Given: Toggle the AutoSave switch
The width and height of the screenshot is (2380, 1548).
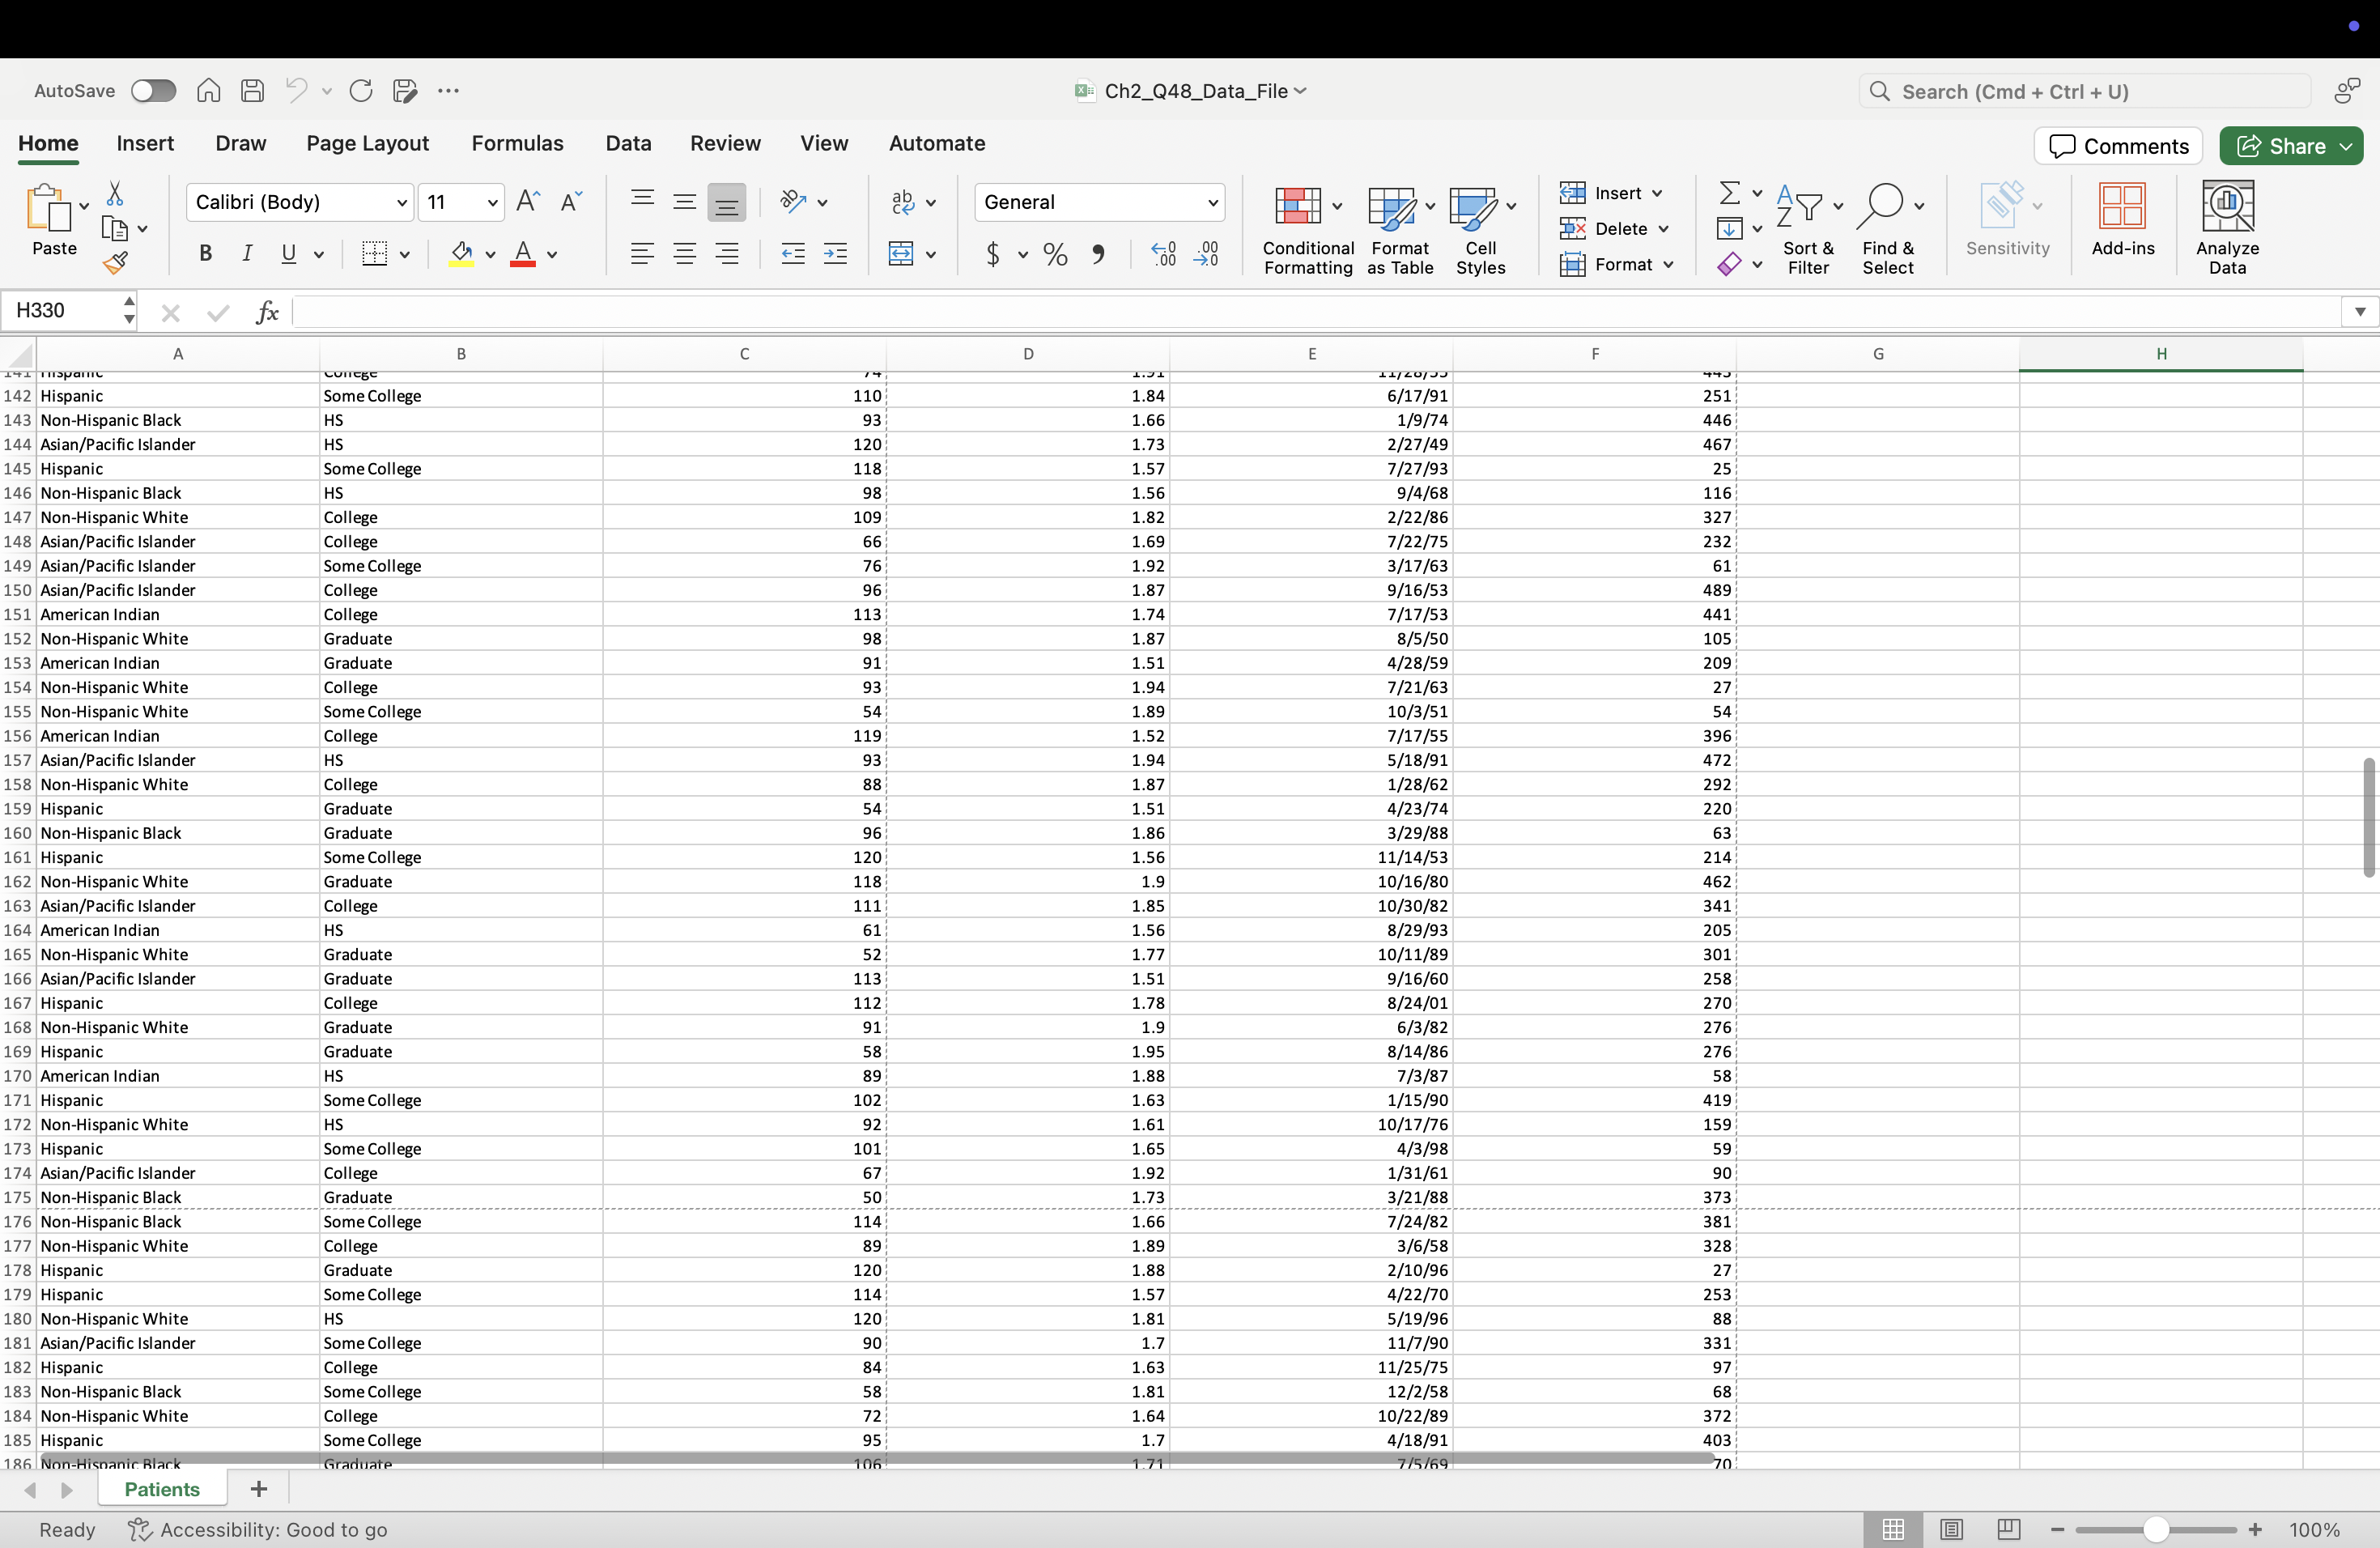Looking at the screenshot, I should pos(153,91).
